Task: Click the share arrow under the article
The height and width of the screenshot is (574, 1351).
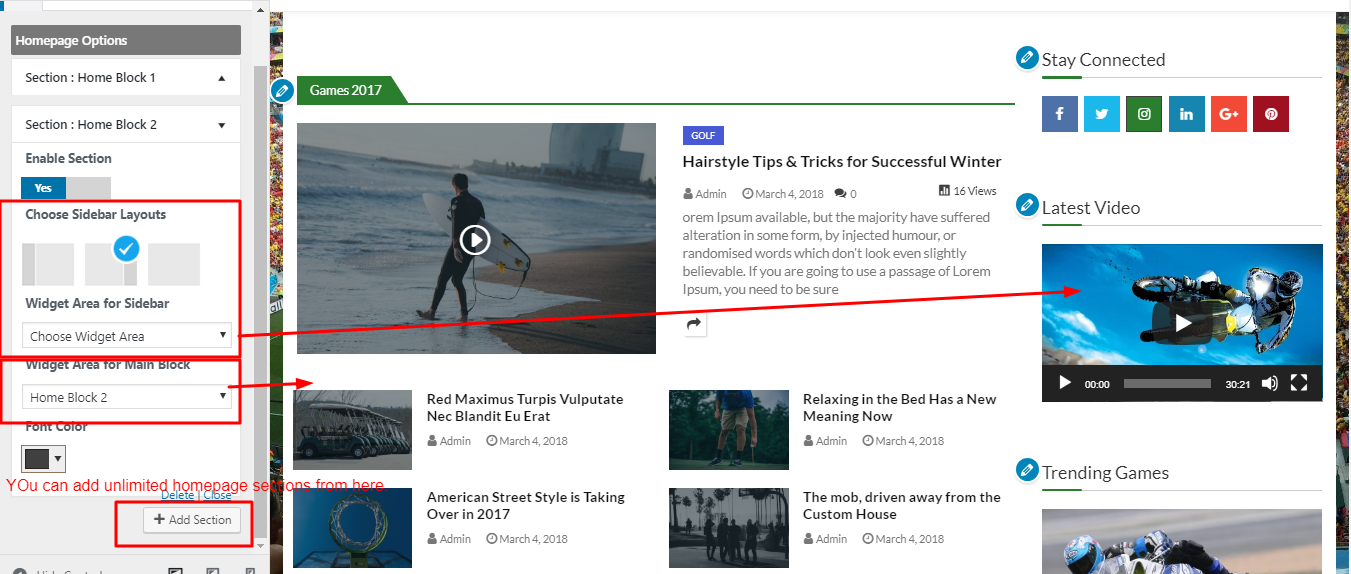Action: point(695,324)
